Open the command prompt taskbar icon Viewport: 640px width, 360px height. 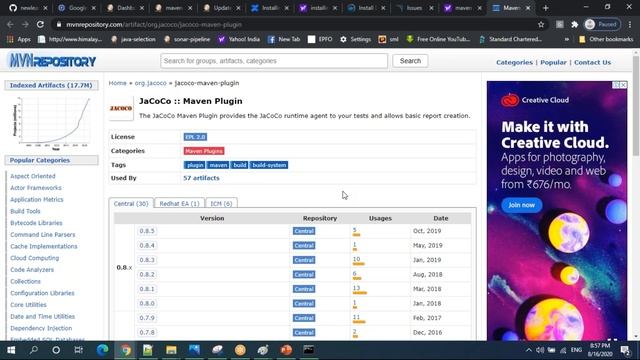(x=309, y=350)
